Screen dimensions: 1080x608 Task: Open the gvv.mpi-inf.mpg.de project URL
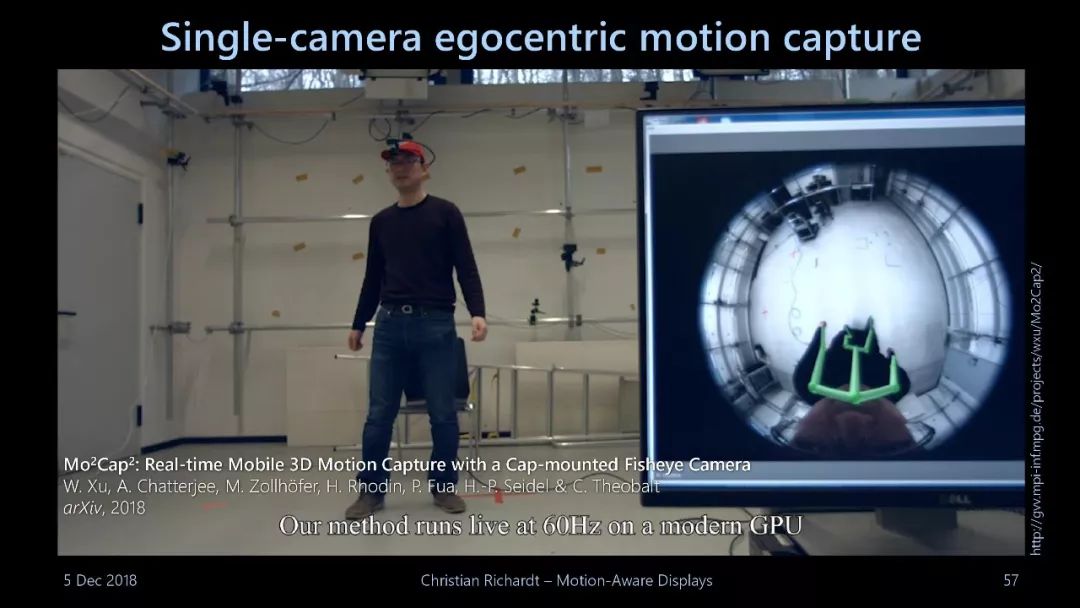(x=1037, y=409)
